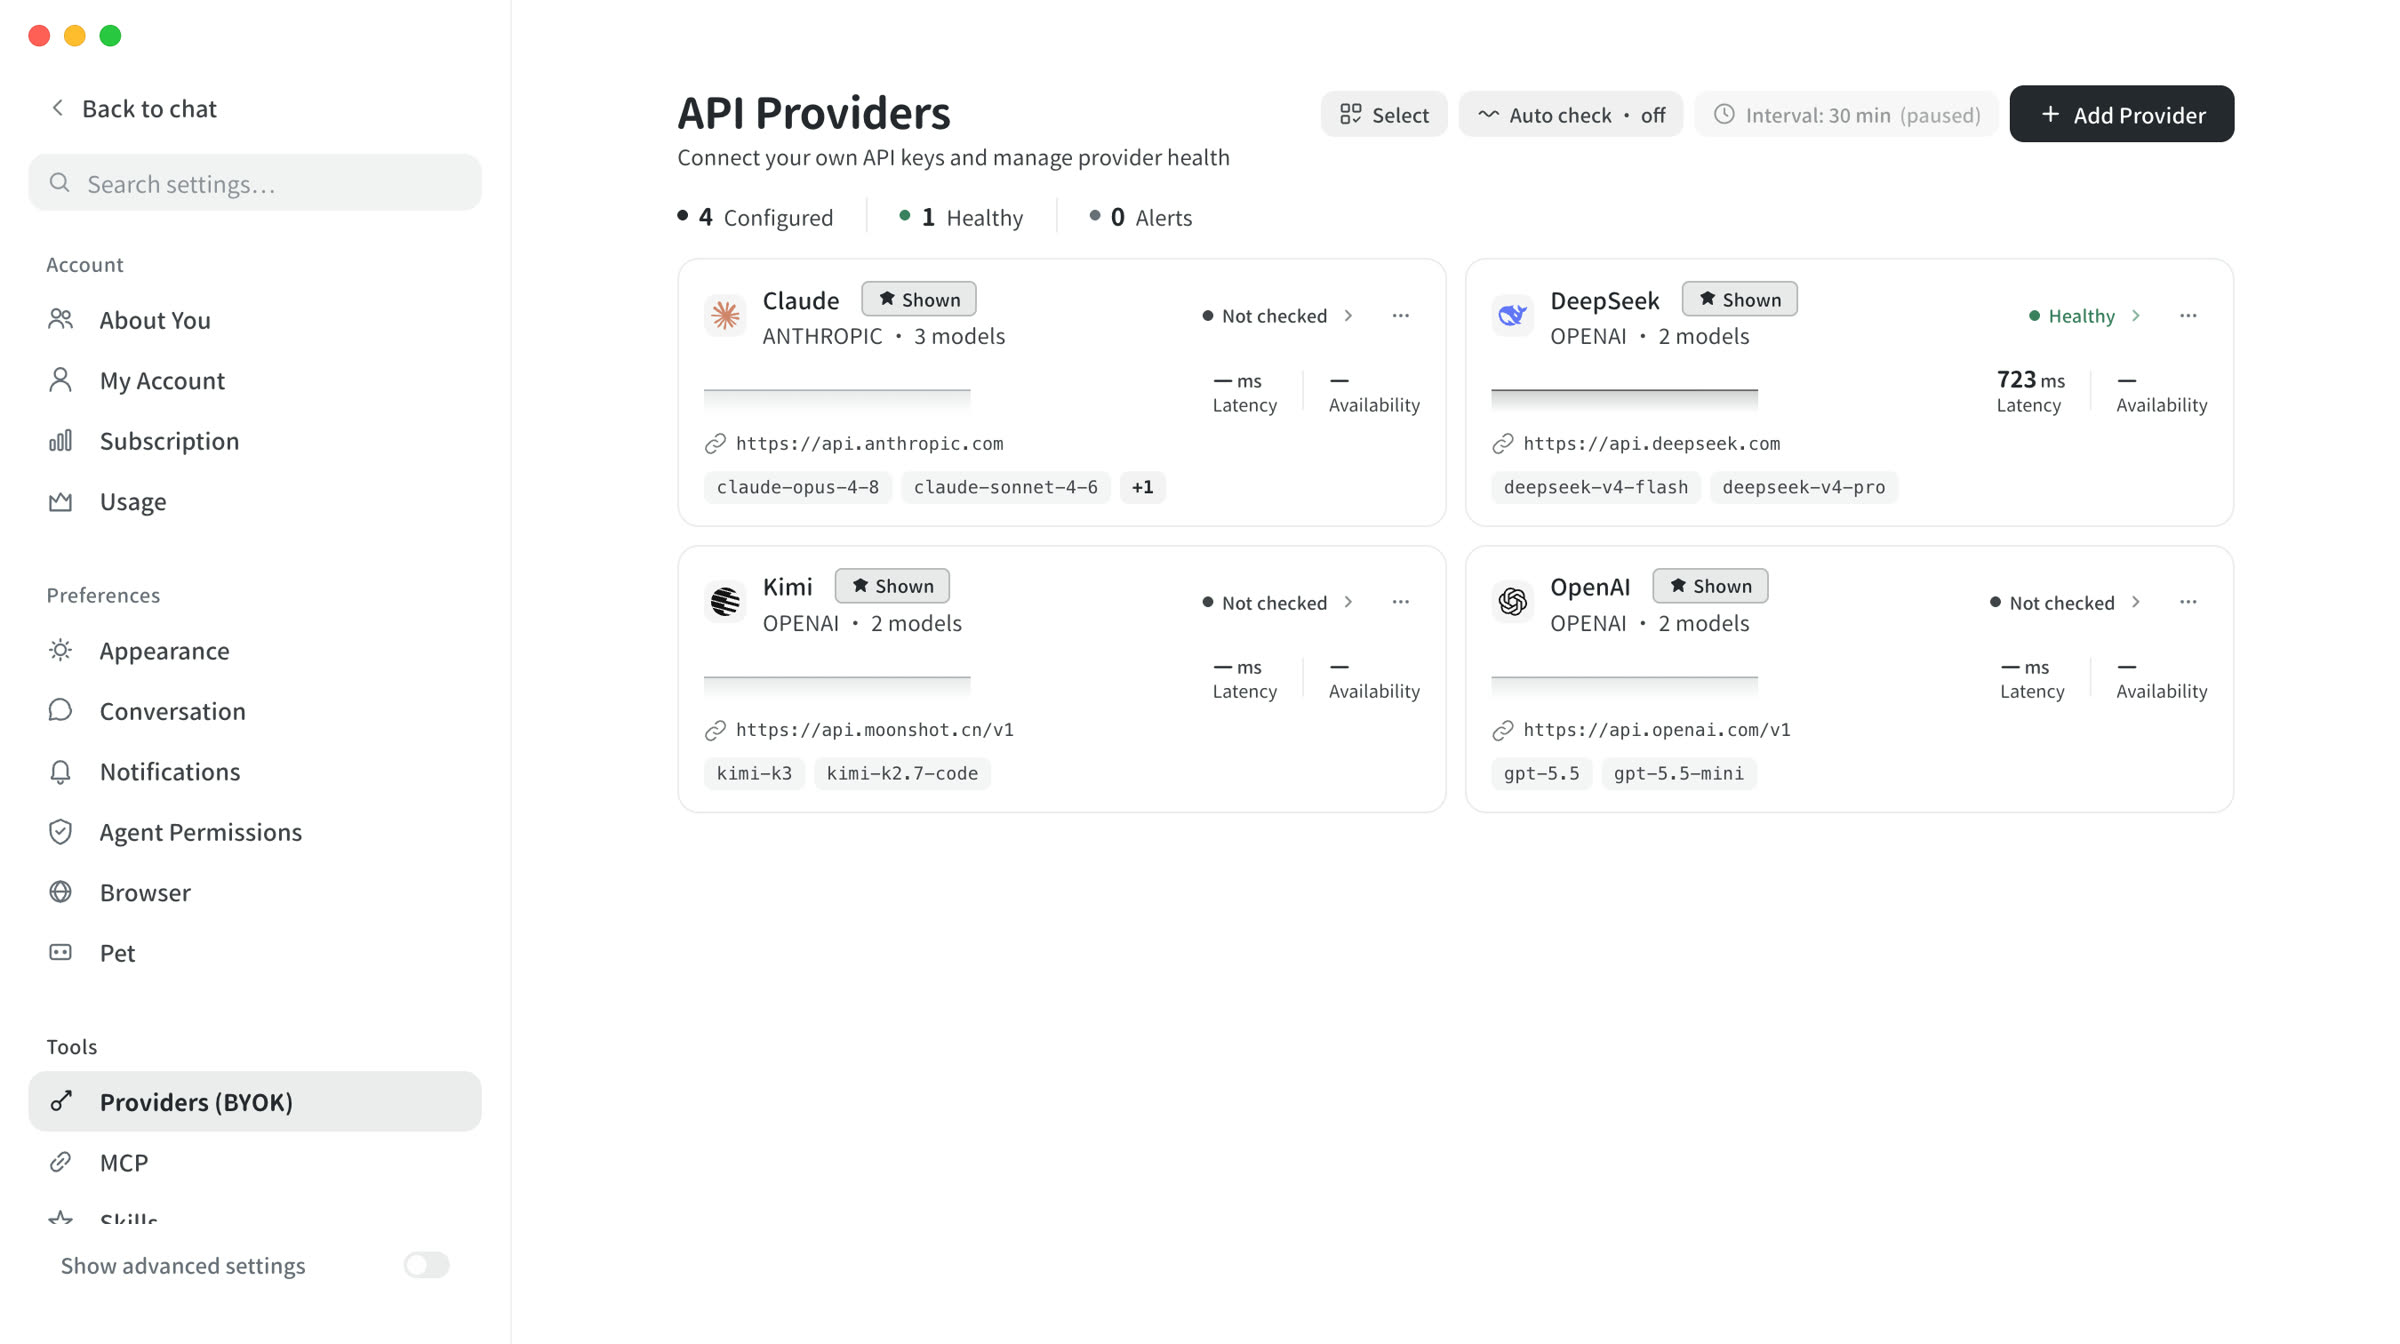Toggle Show advanced settings switch
Image resolution: width=2400 pixels, height=1344 pixels.
[427, 1265]
